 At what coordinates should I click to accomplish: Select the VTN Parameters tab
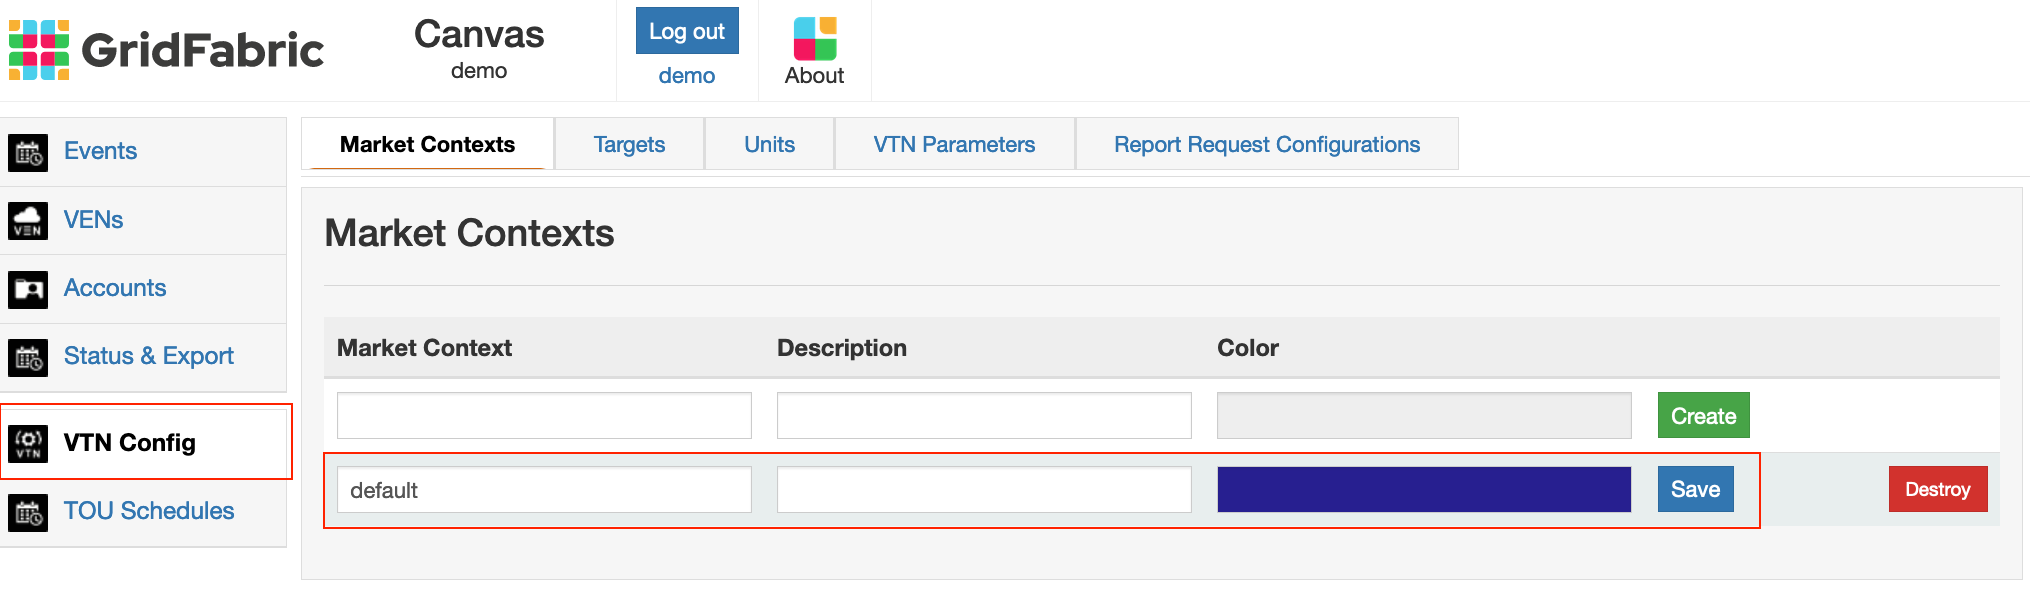click(954, 144)
